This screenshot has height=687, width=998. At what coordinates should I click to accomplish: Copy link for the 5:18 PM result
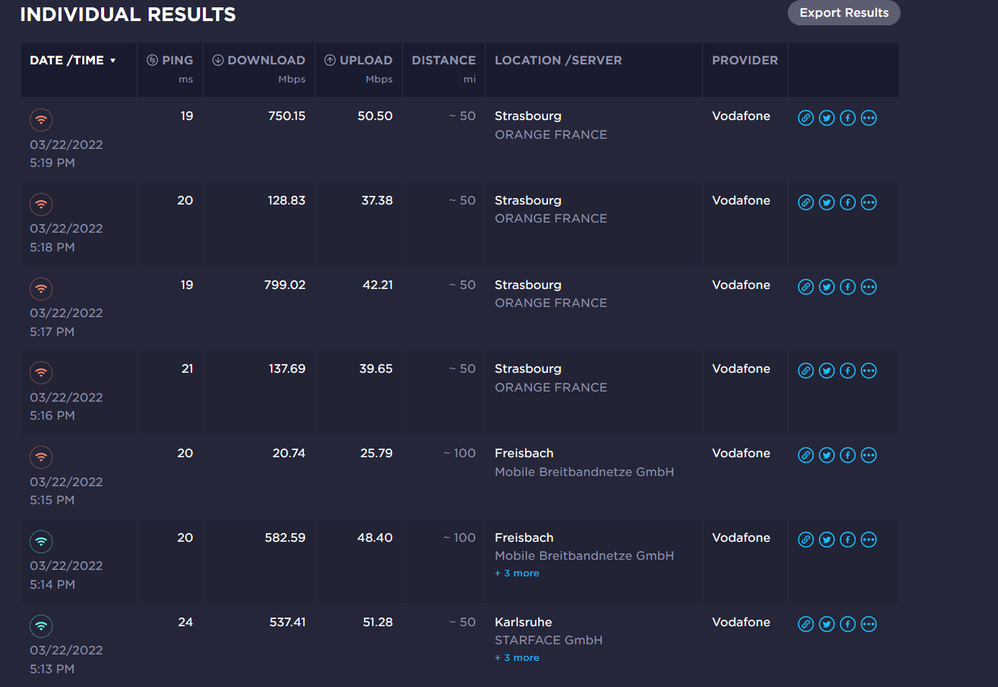pyautogui.click(x=806, y=202)
